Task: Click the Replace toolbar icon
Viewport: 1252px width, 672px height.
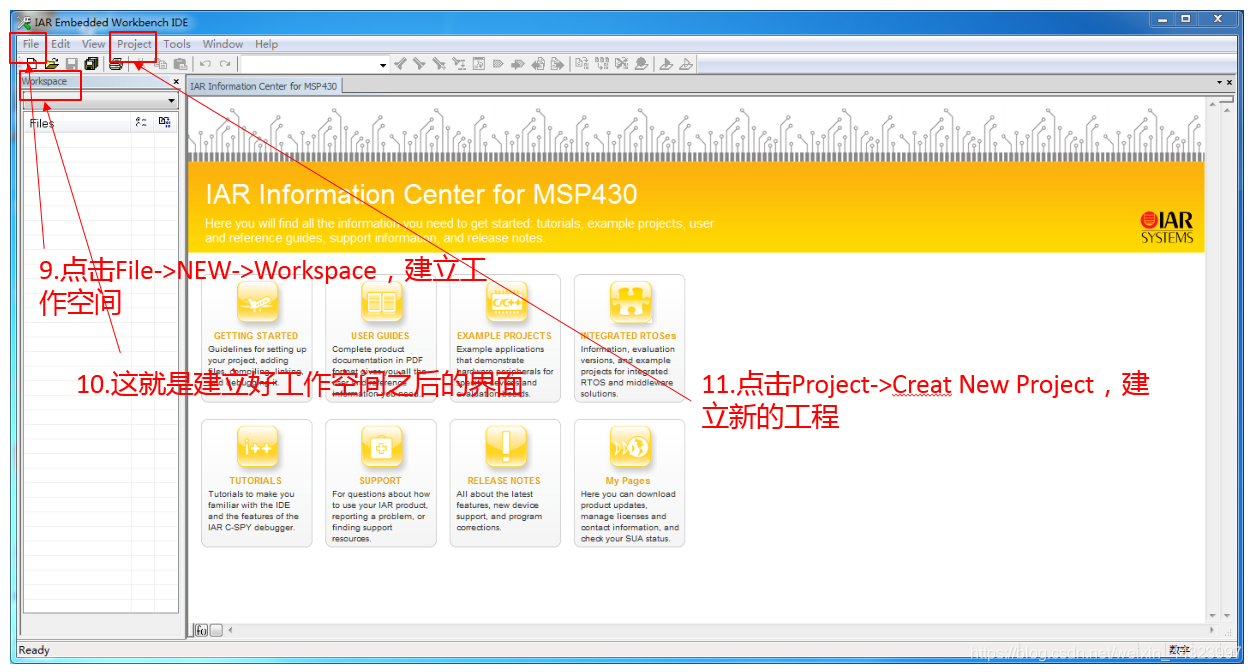Action: [459, 64]
